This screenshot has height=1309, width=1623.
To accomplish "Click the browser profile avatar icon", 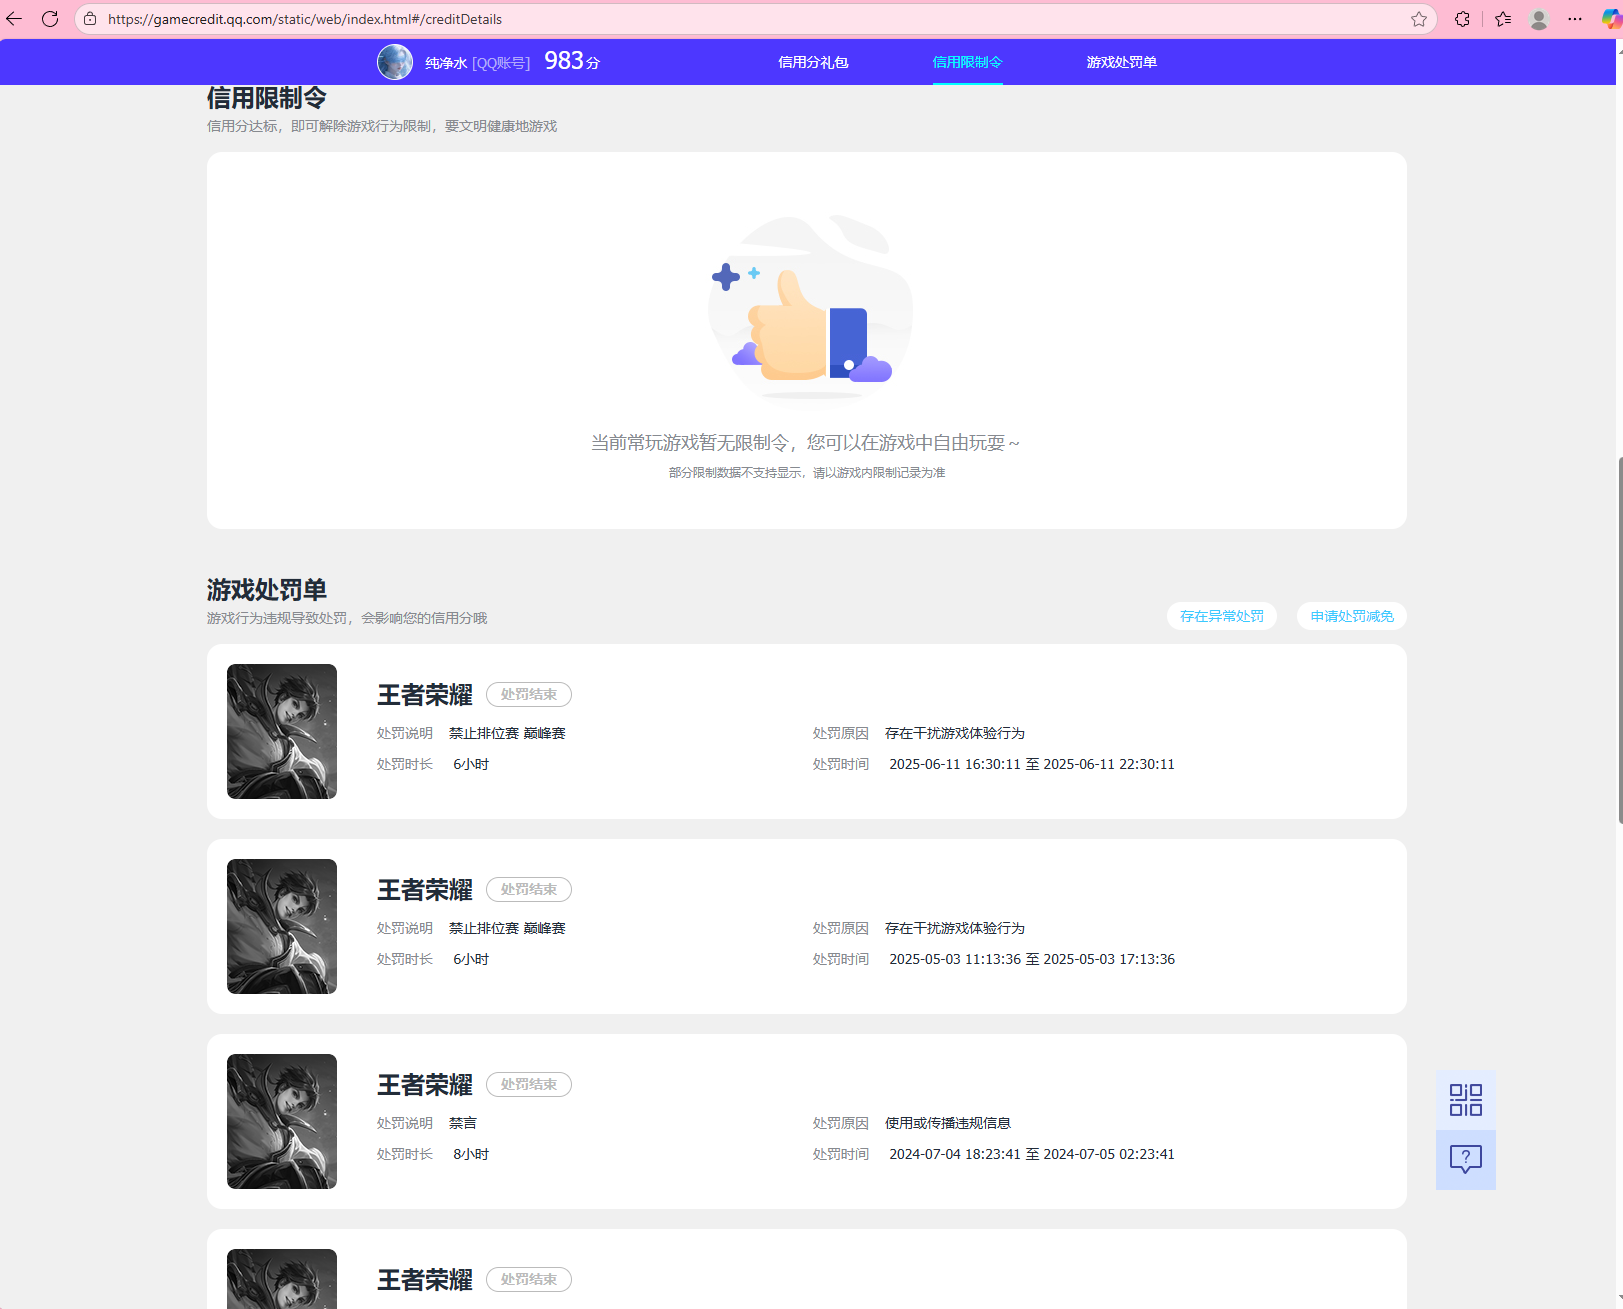I will pyautogui.click(x=1537, y=18).
